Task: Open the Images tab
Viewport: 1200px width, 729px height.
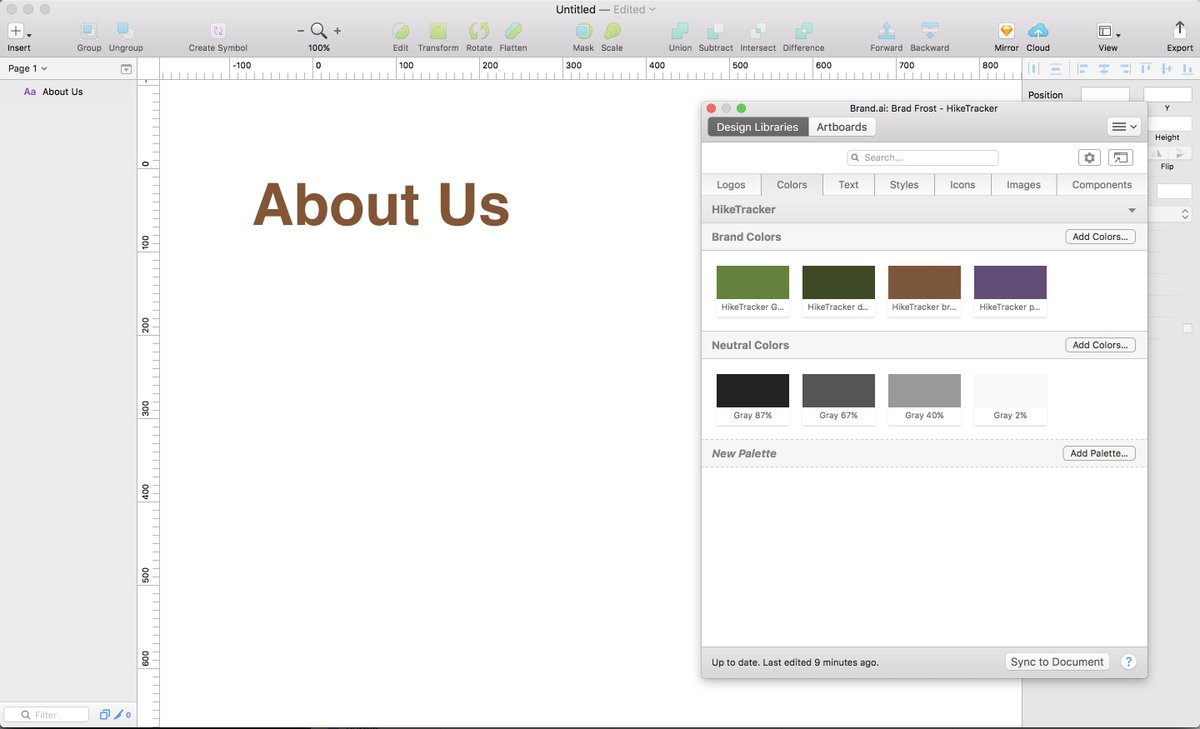Action: (x=1024, y=185)
